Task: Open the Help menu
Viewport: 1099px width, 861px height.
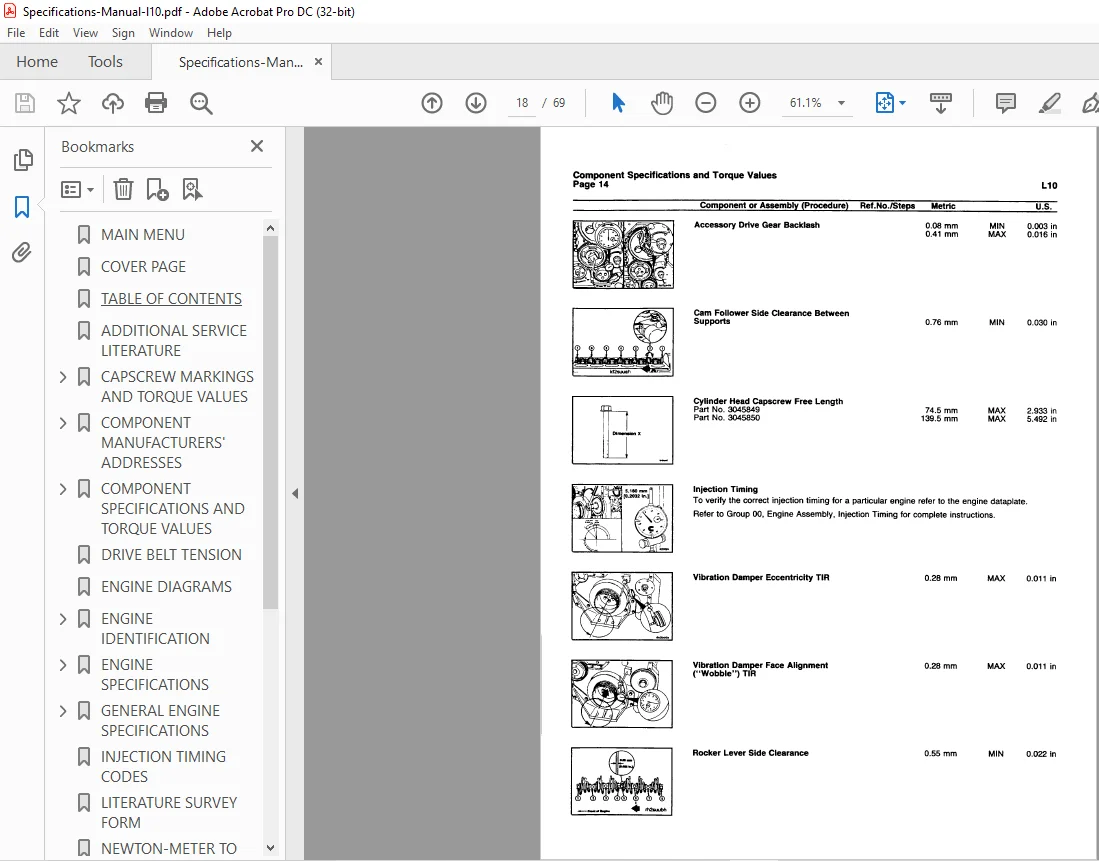Action: [219, 33]
